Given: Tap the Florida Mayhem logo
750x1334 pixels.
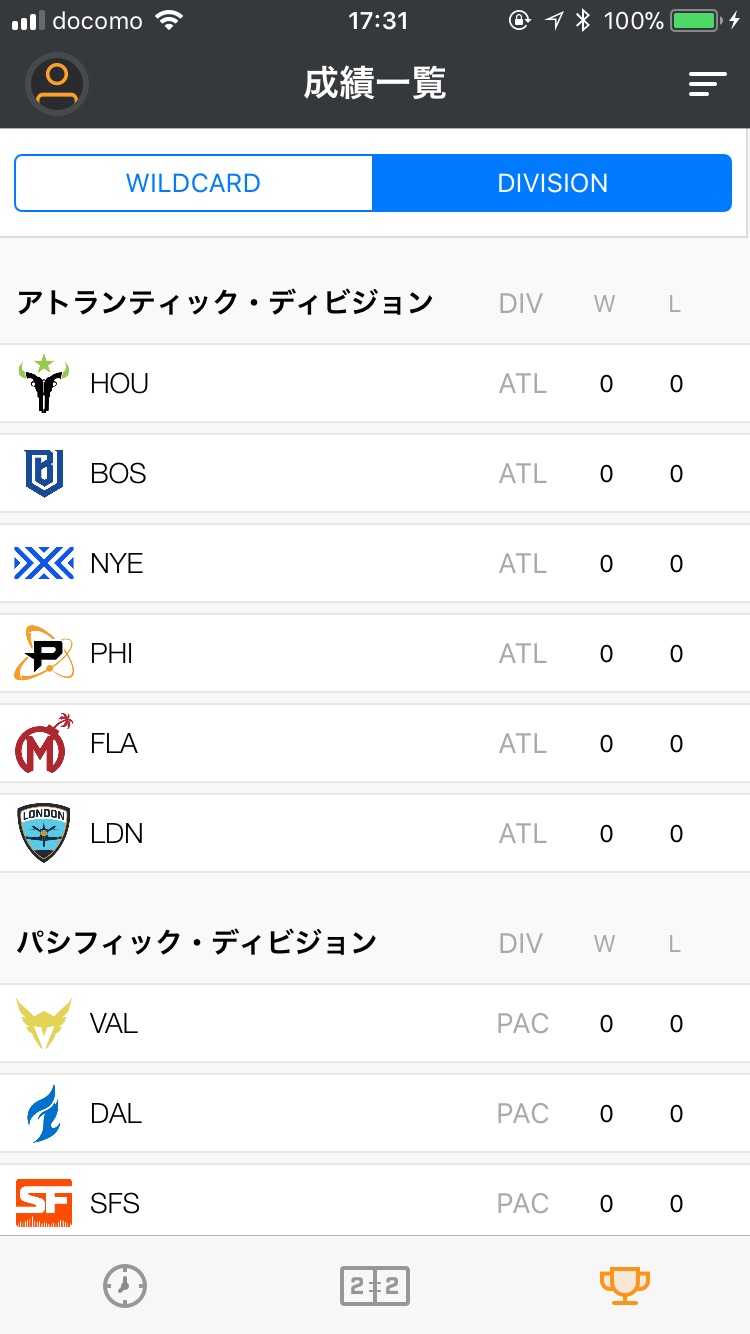Looking at the screenshot, I should tap(44, 743).
